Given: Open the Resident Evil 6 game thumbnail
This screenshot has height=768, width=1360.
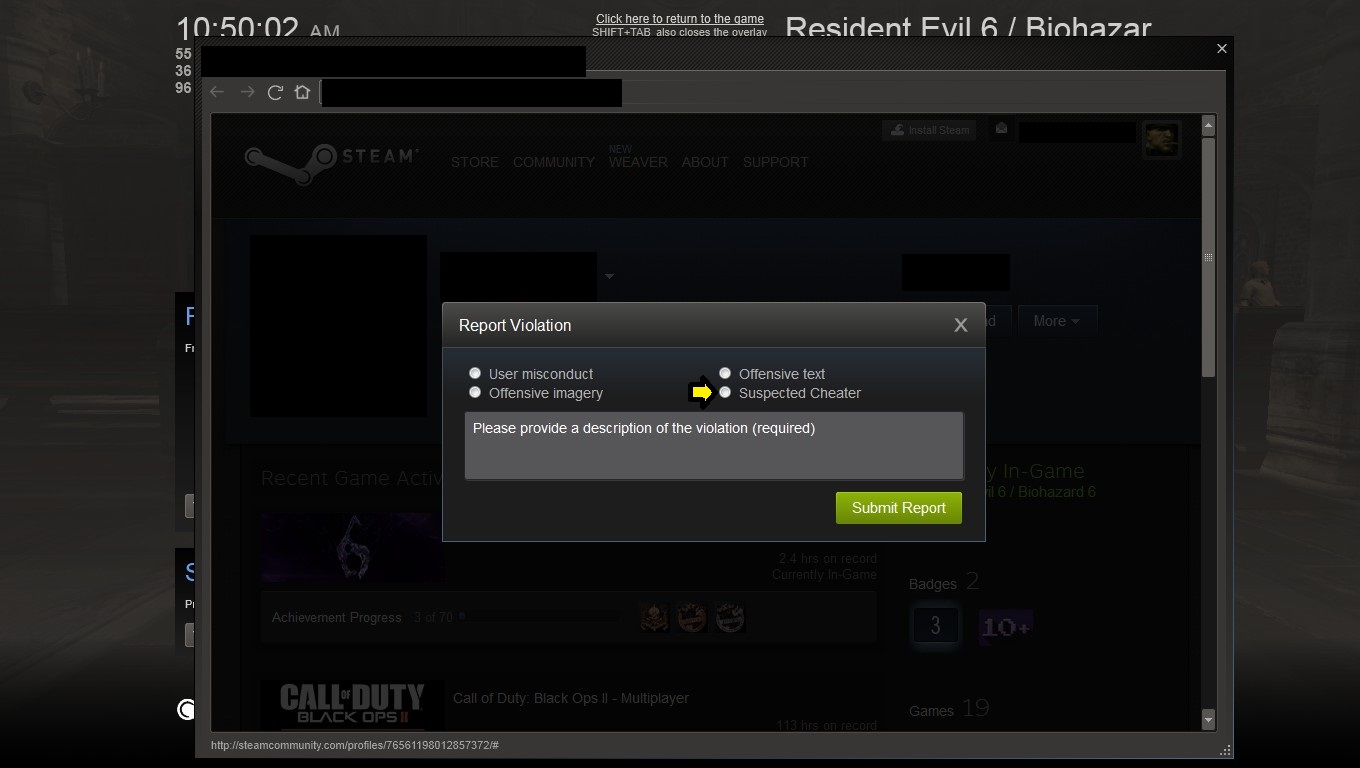Looking at the screenshot, I should pos(352,548).
